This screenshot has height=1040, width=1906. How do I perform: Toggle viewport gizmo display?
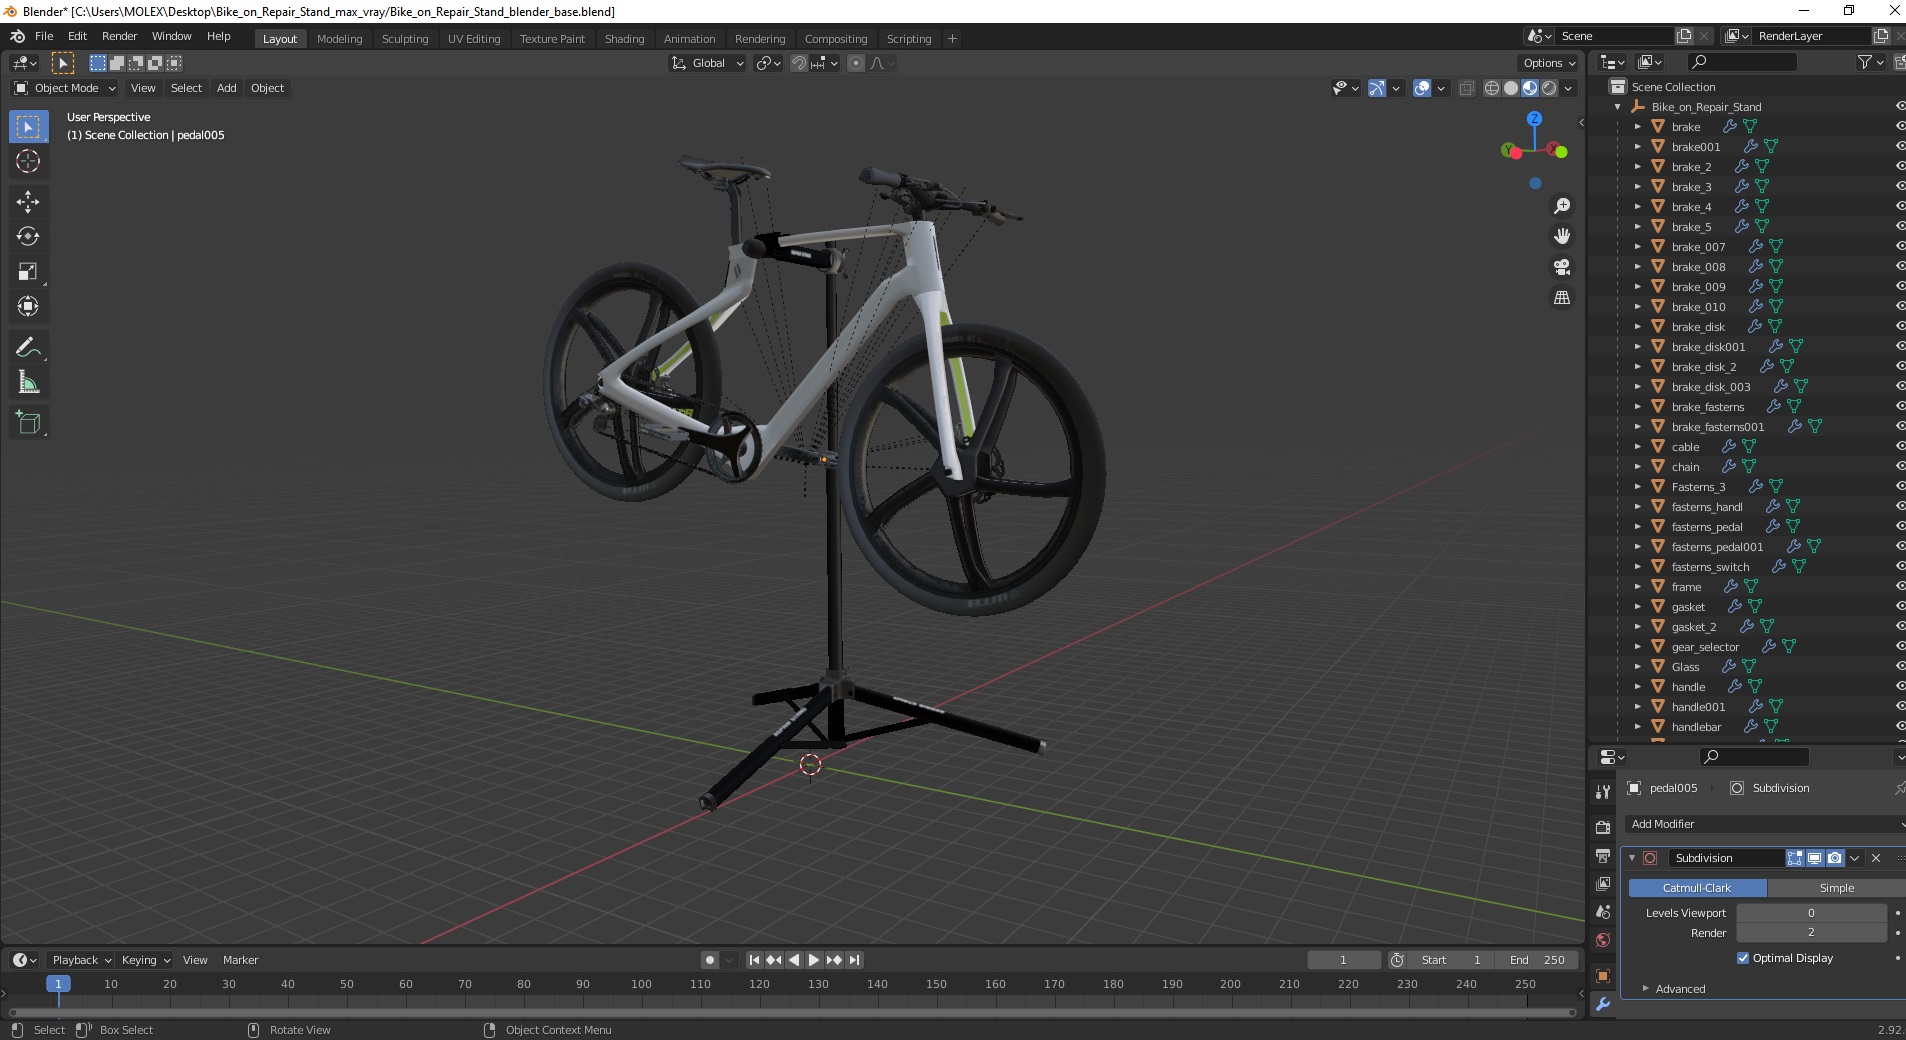pyautogui.click(x=1377, y=88)
